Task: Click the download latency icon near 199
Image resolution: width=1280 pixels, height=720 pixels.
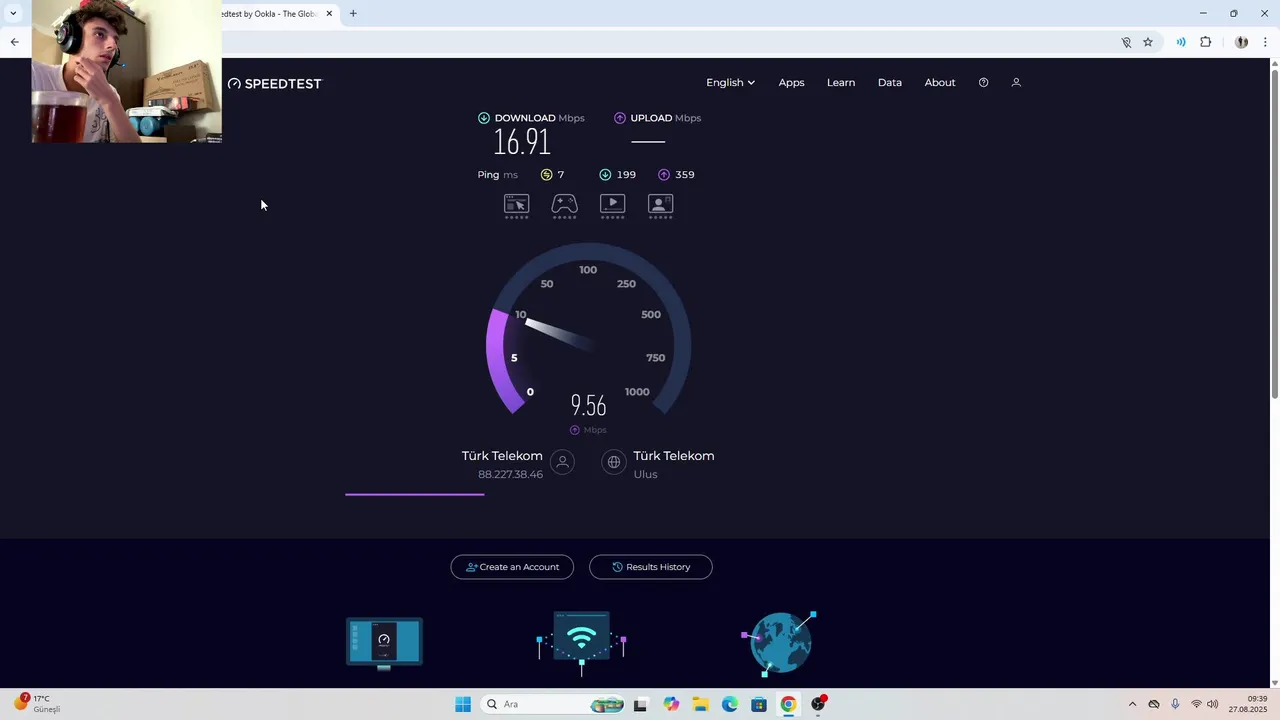Action: tap(605, 174)
